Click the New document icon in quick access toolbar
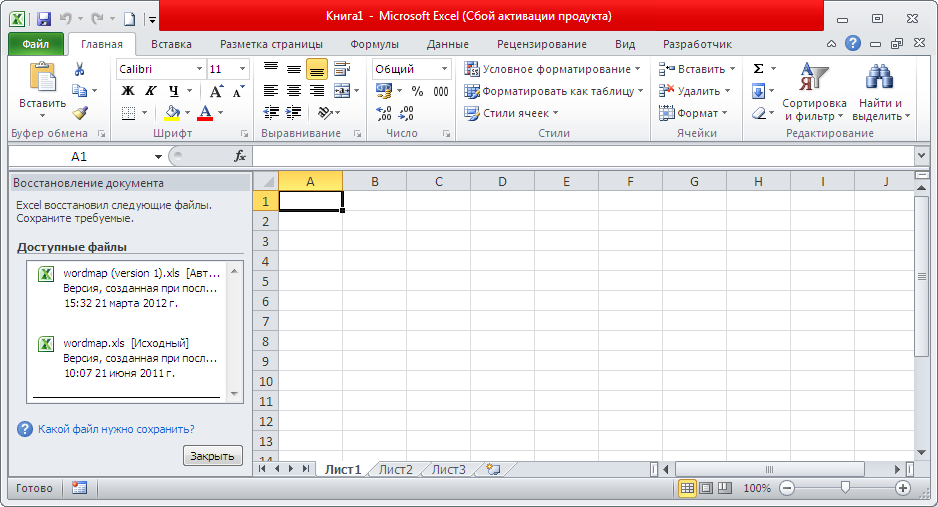This screenshot has width=938, height=507. (x=129, y=19)
